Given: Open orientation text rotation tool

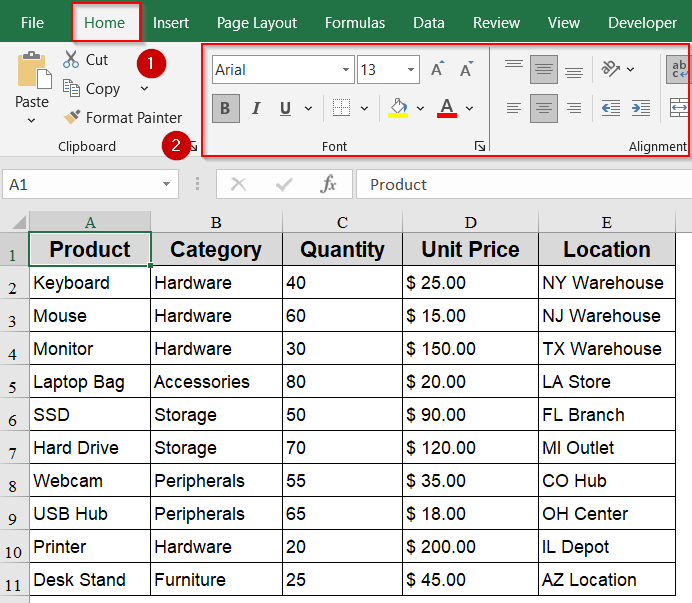Looking at the screenshot, I should tap(610, 69).
